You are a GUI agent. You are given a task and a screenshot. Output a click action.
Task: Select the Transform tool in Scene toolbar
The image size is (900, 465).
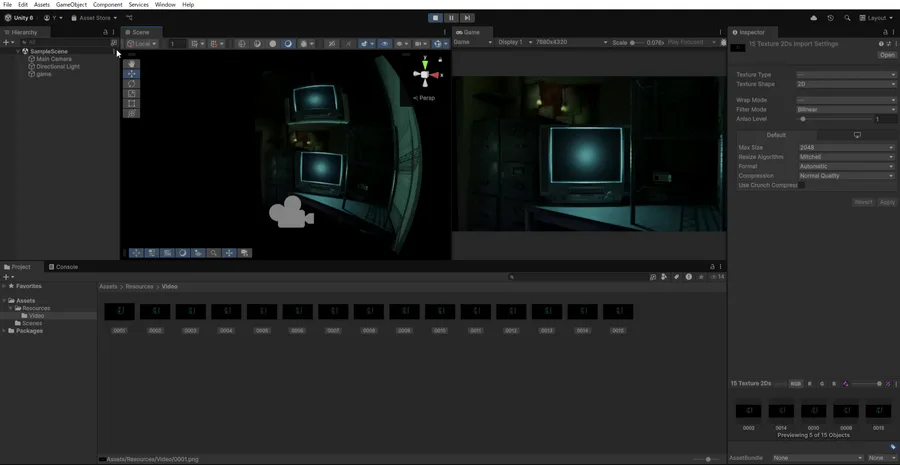(x=131, y=114)
